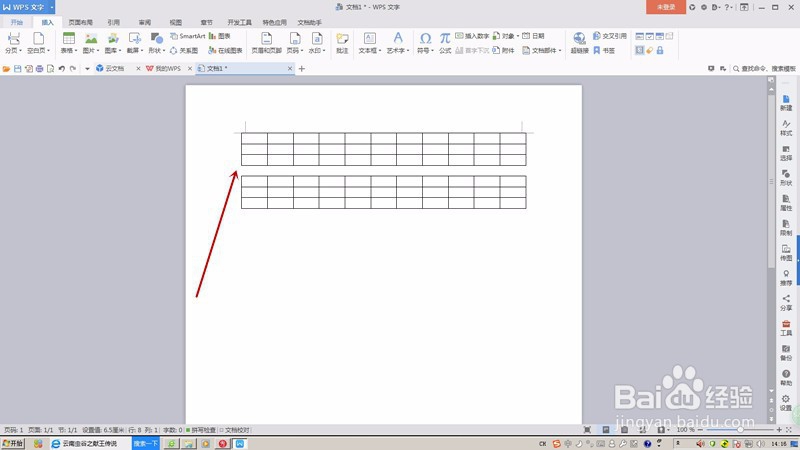
Task: Insert an 在线图表 online chart
Action: [x=226, y=51]
